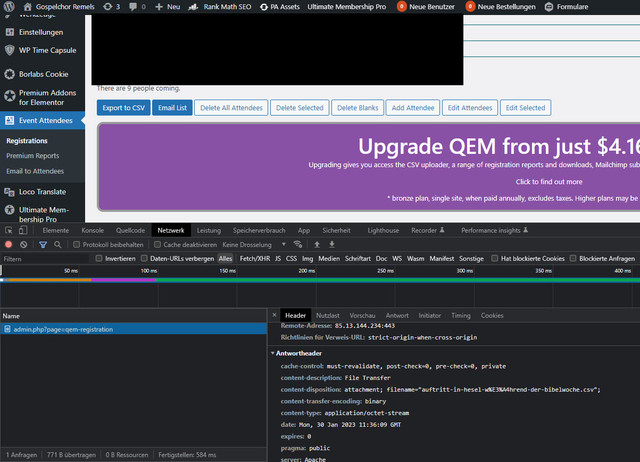
Task: Open Click to find out more link
Action: (549, 182)
